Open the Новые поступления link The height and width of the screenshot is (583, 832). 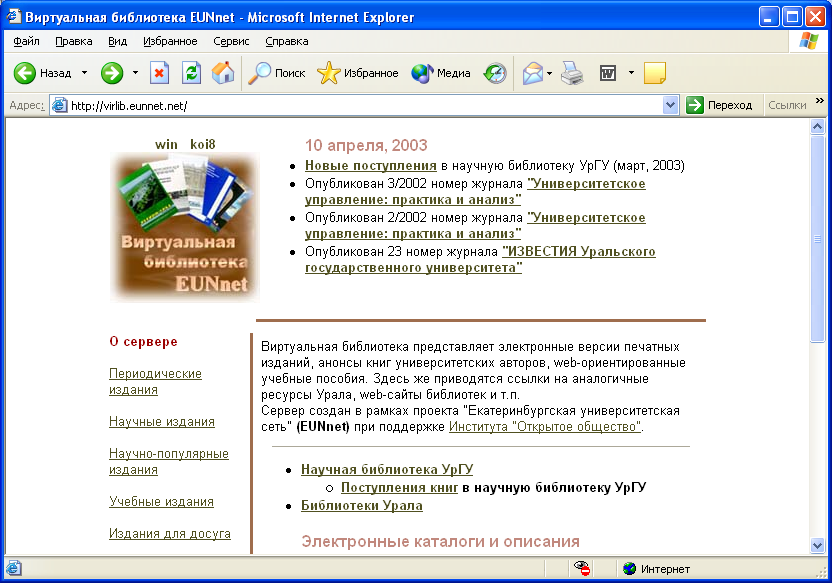[370, 166]
